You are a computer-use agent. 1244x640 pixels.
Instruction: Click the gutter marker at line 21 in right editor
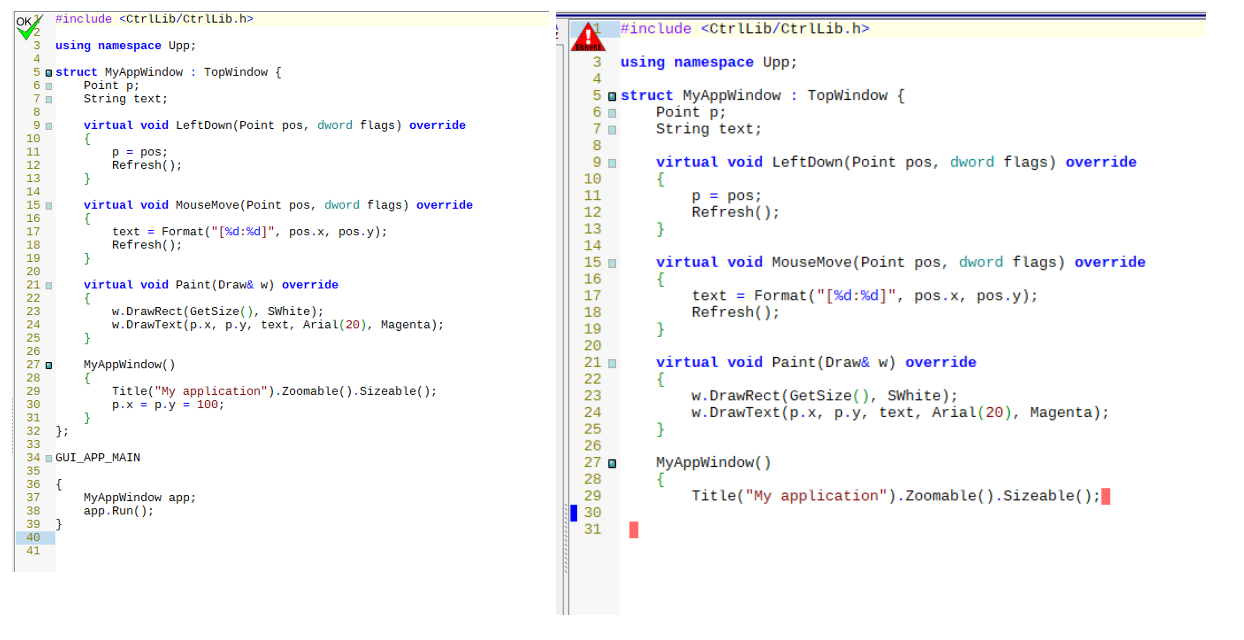coord(612,363)
